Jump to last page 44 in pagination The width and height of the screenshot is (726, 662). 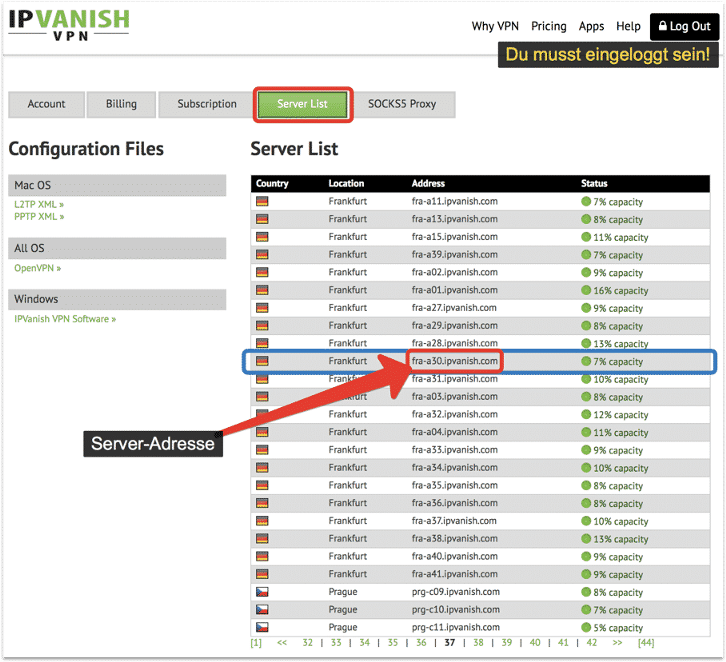click(x=646, y=643)
